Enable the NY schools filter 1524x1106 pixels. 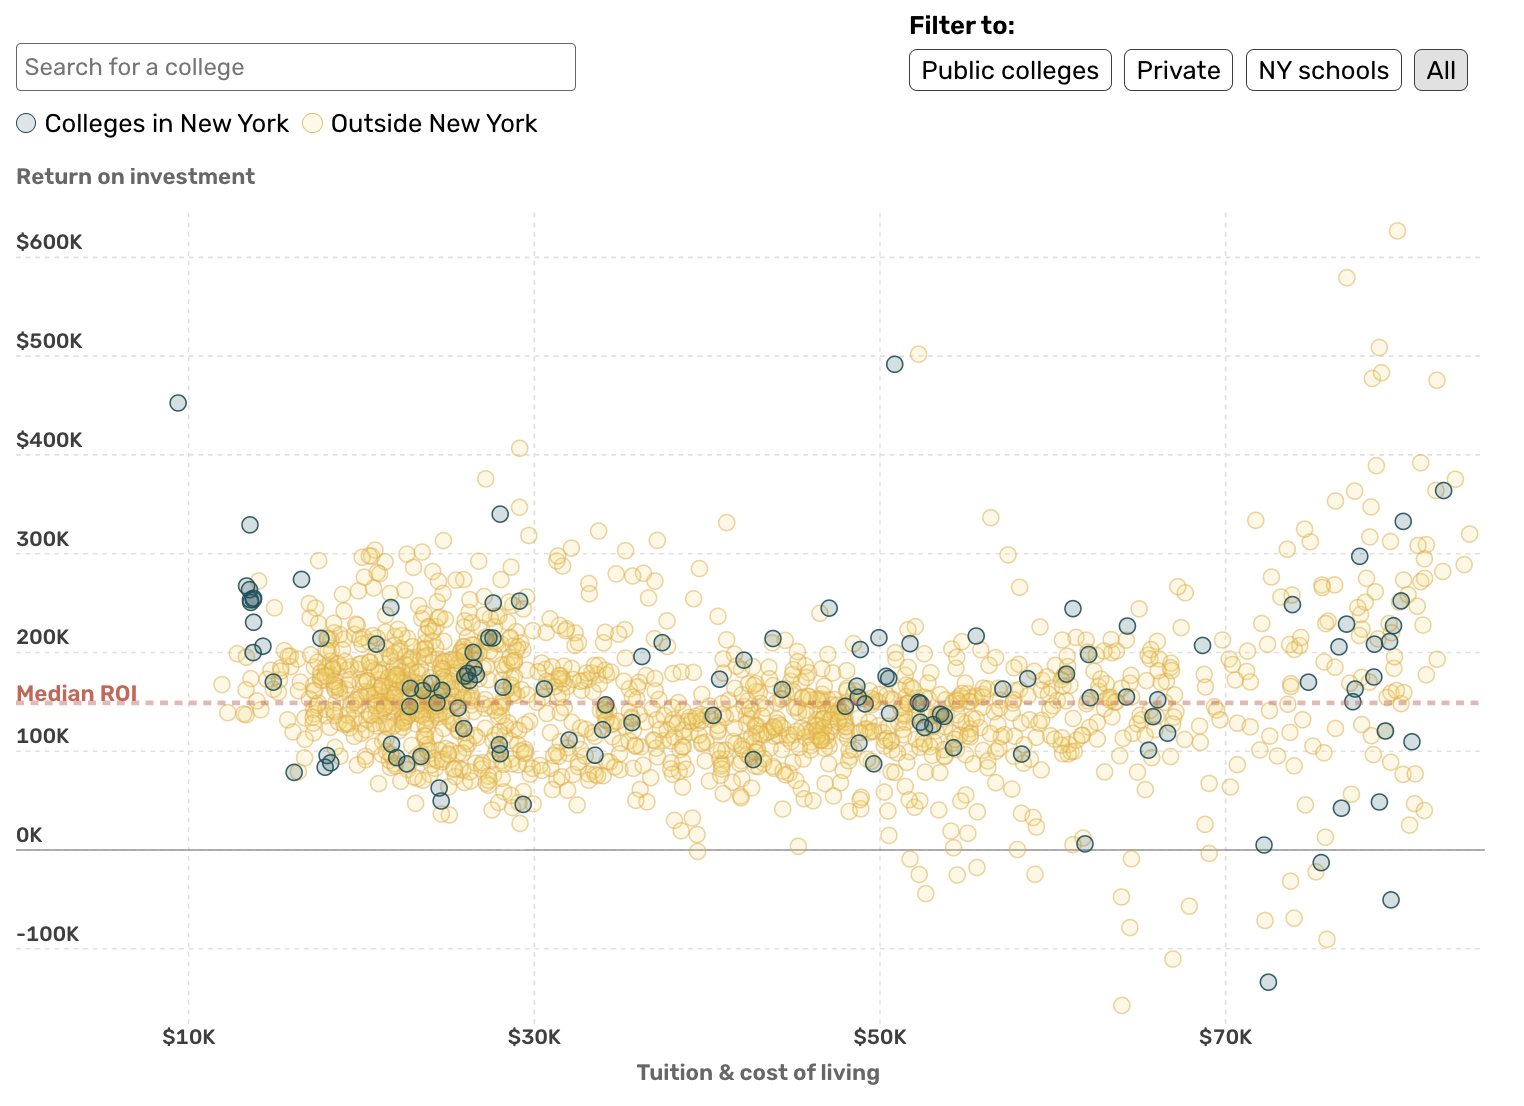tap(1323, 70)
